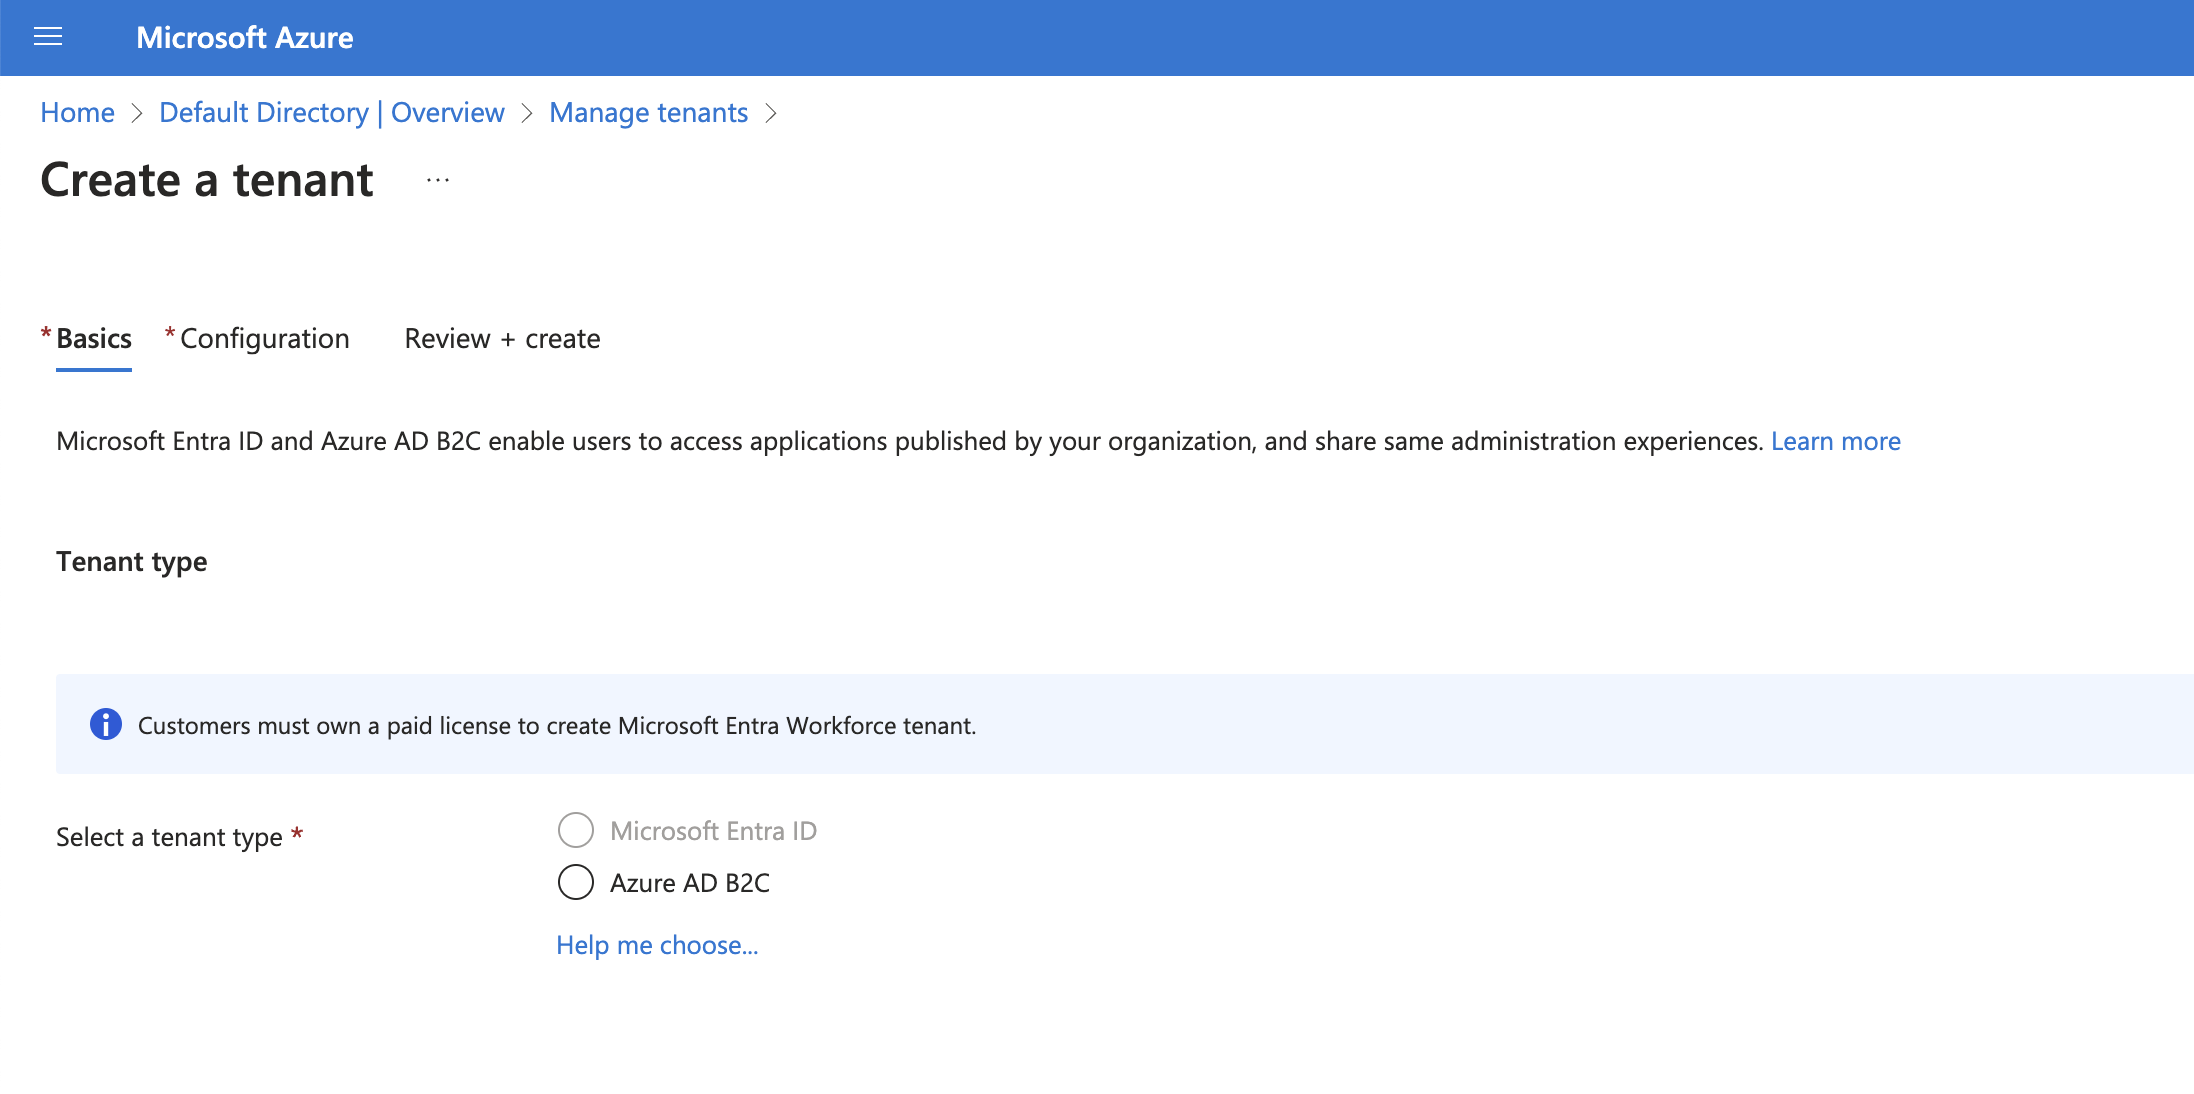Go to Home breadcrumb
Screen dimensions: 2194x1094
(77, 113)
